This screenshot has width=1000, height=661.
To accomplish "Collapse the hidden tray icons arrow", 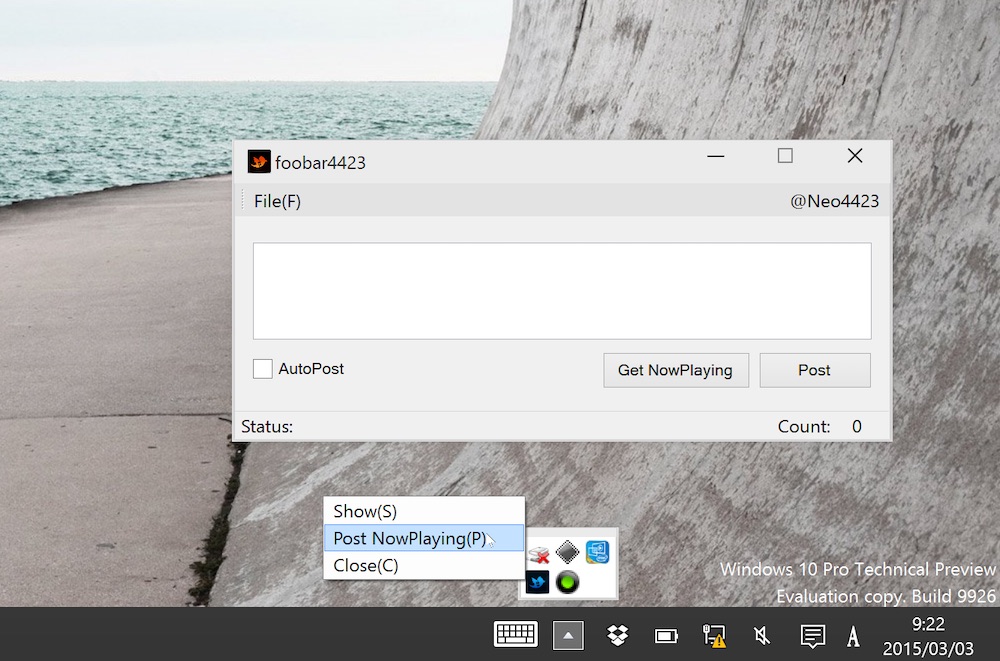I will click(x=568, y=635).
